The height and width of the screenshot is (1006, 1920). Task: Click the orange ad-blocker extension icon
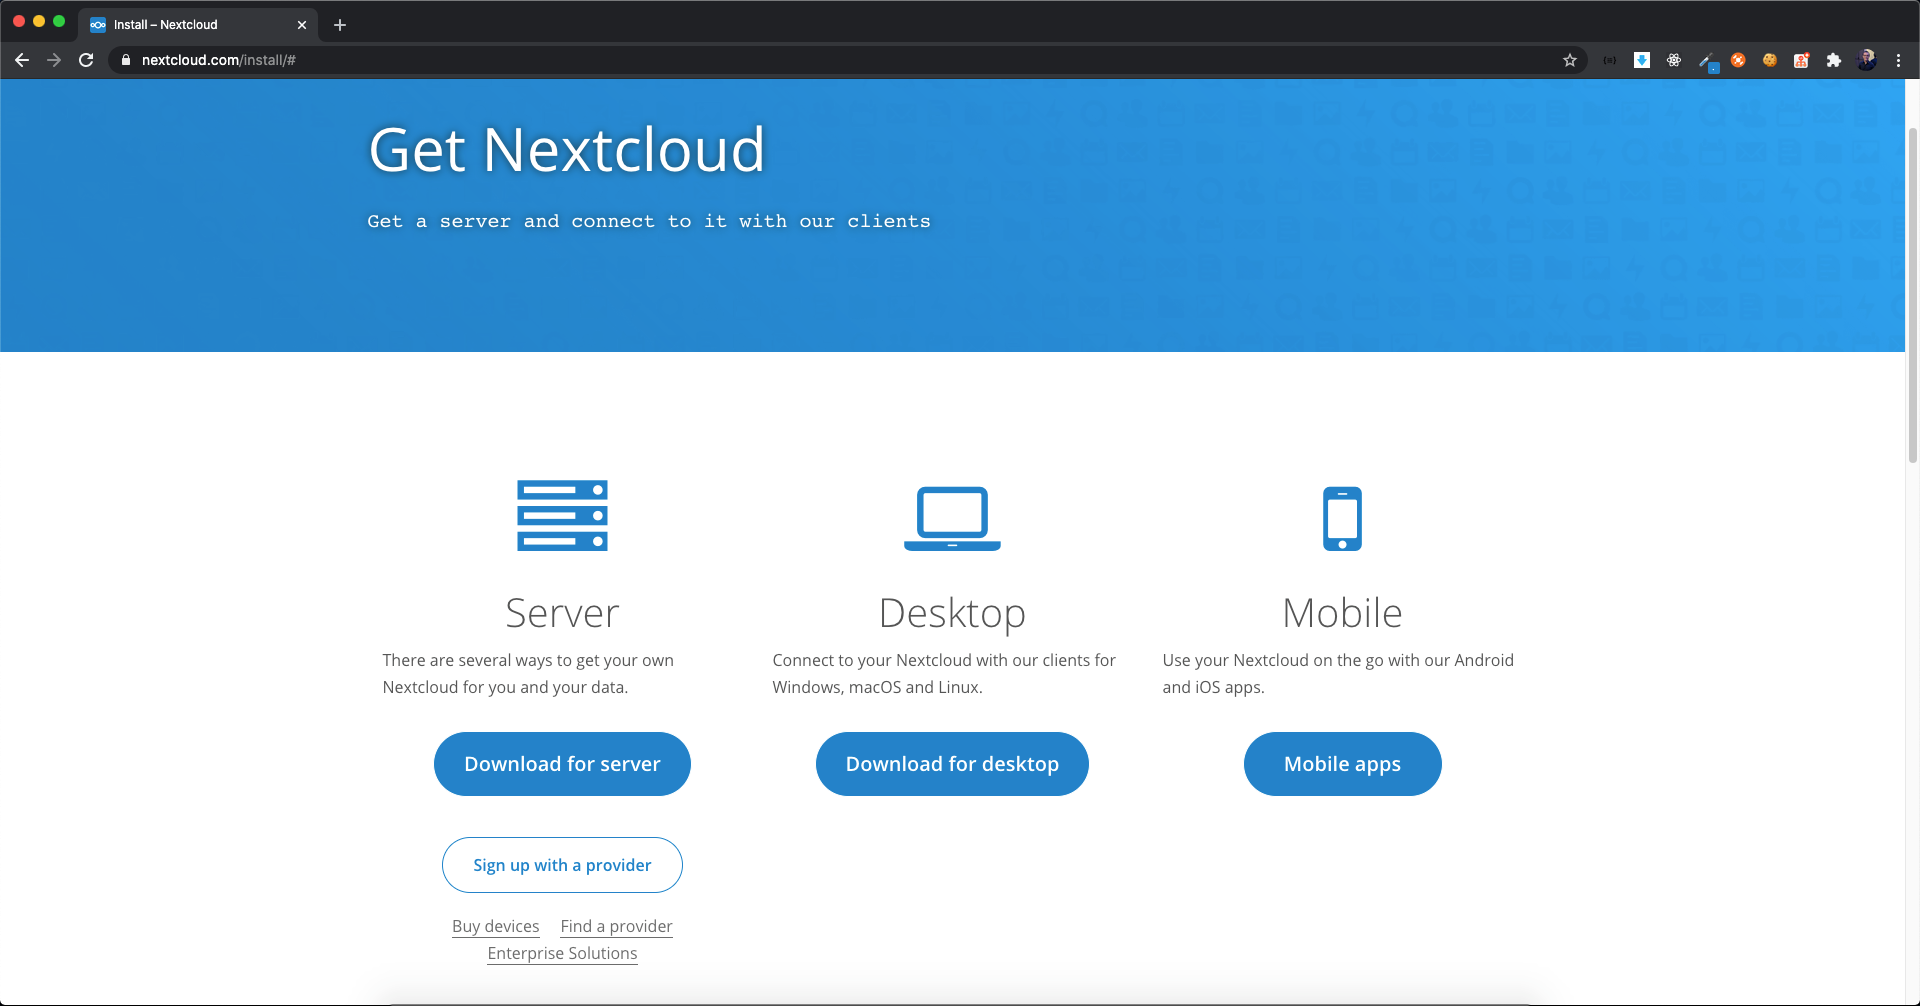point(1738,60)
